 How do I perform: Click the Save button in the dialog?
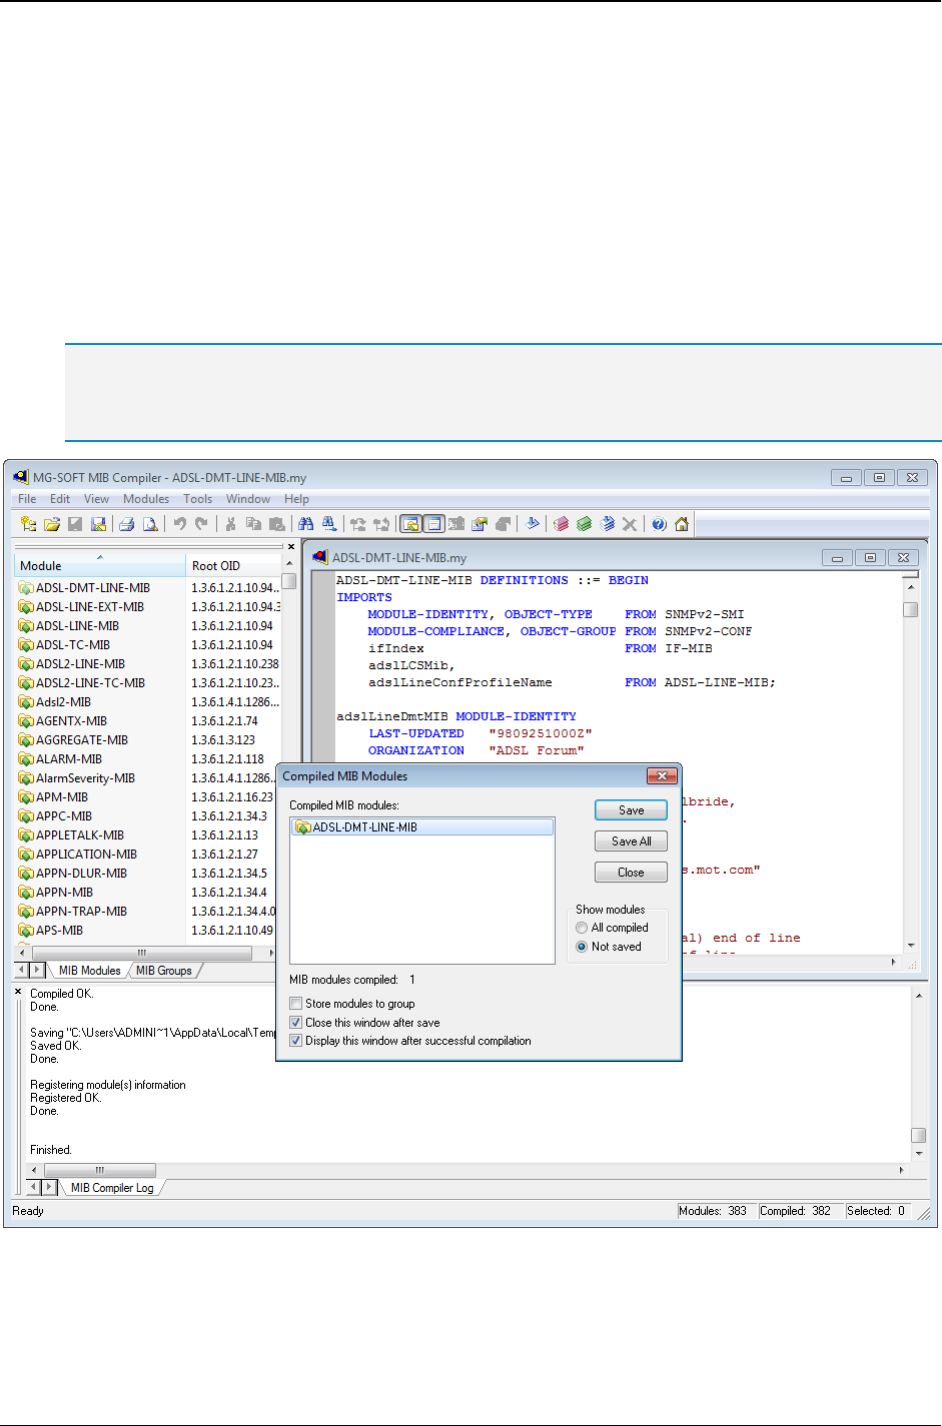[x=631, y=810]
